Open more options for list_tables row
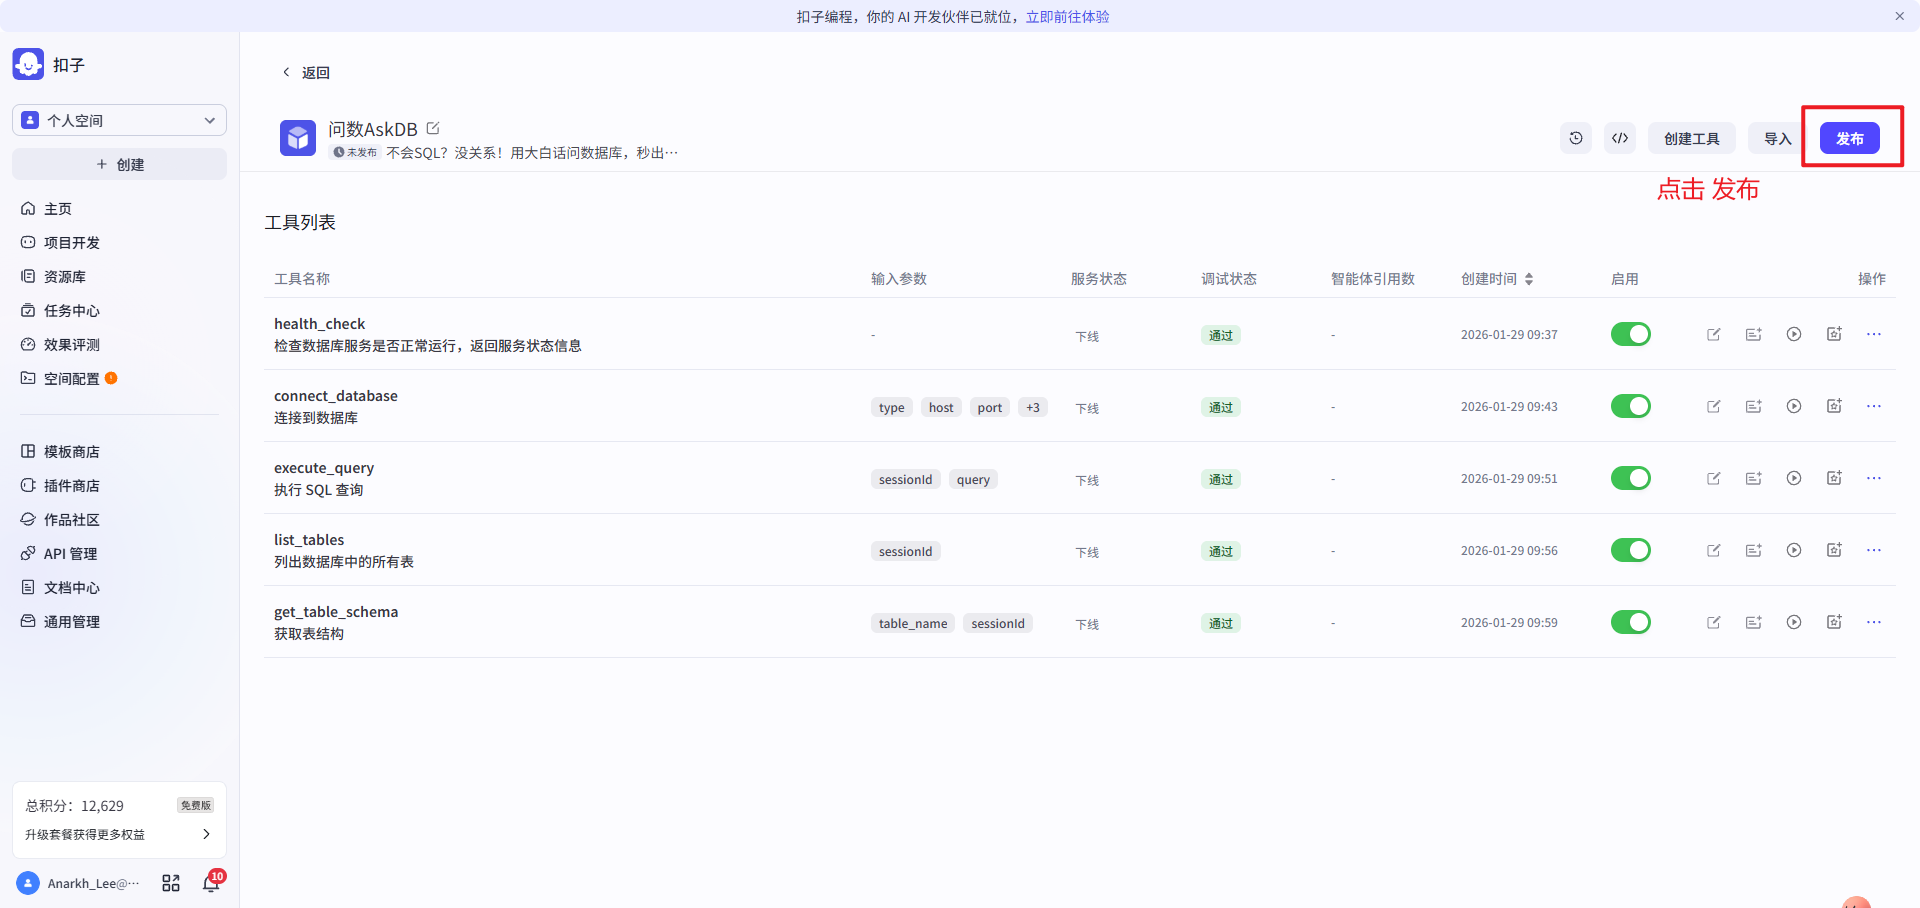The image size is (1920, 908). coord(1874,550)
